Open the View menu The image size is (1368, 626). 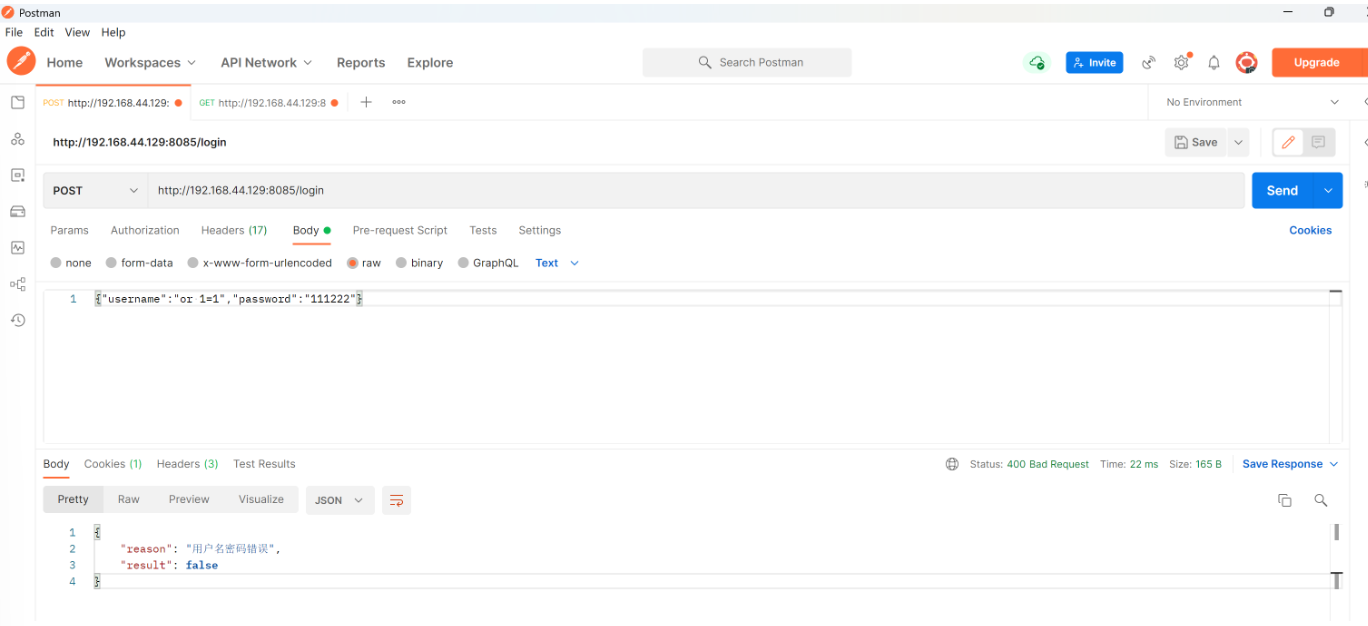[77, 32]
